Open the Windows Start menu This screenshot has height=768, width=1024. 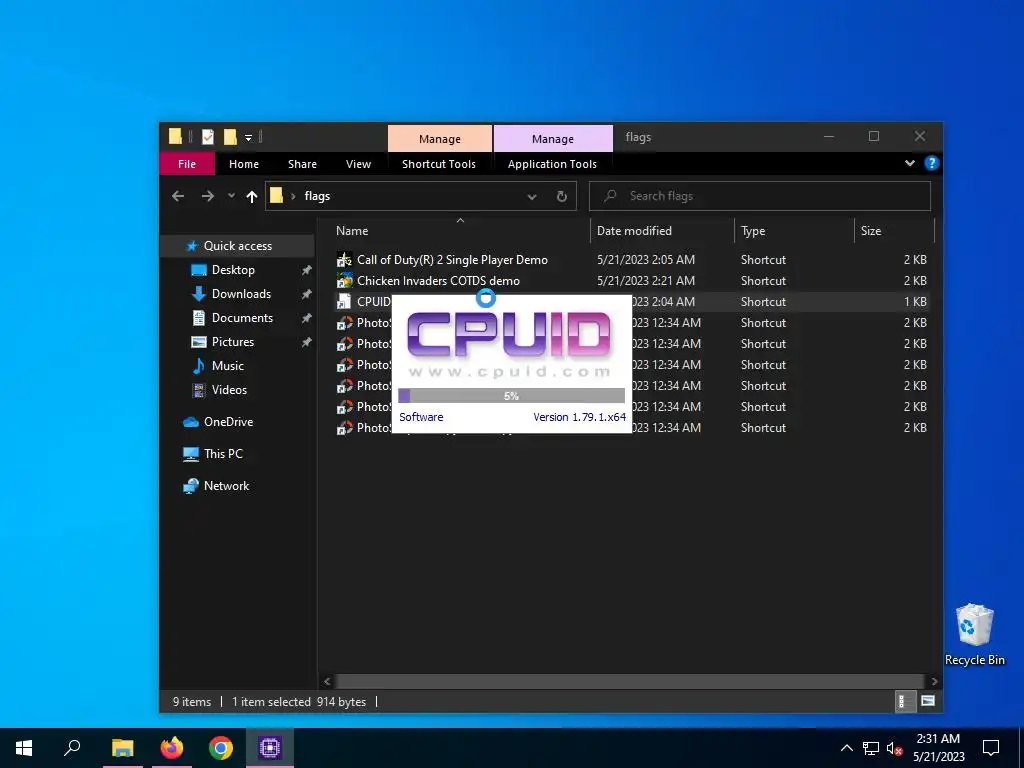click(24, 748)
